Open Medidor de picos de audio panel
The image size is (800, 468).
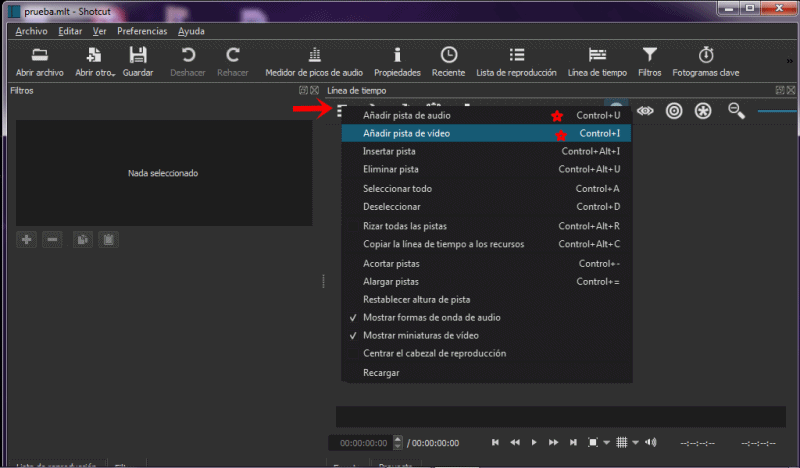click(314, 62)
